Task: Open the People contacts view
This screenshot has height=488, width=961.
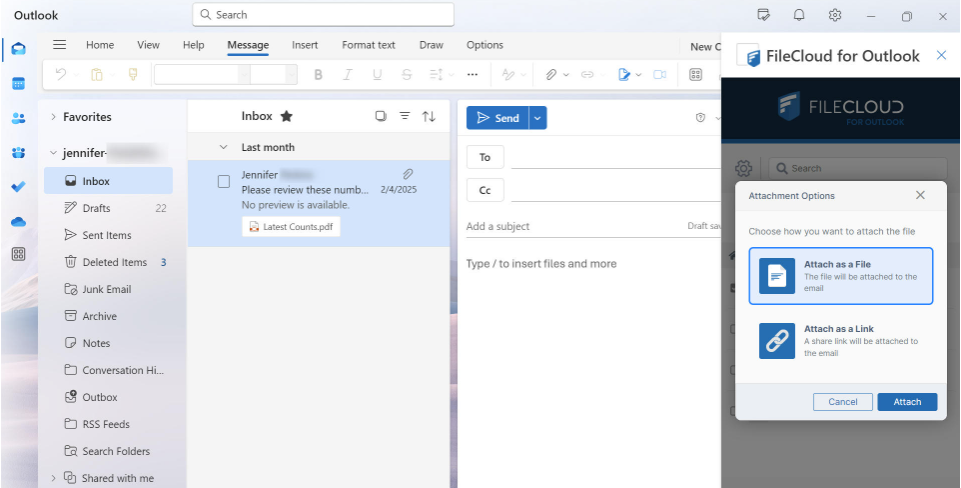Action: pos(18,118)
